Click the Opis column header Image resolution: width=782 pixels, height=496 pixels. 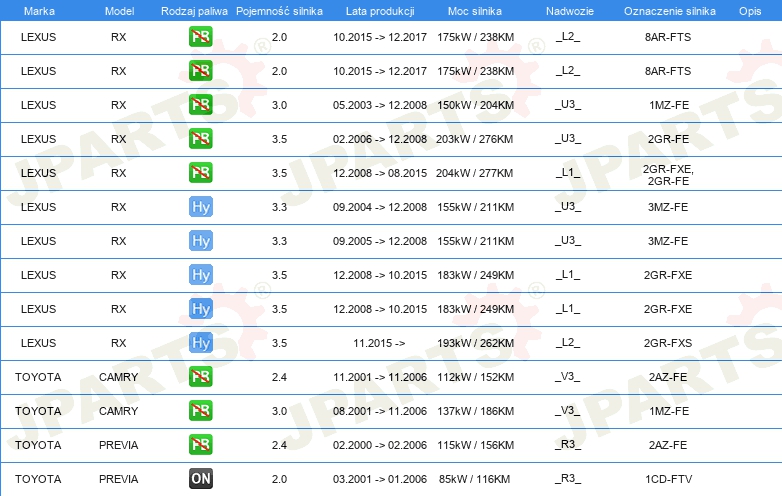coord(750,11)
